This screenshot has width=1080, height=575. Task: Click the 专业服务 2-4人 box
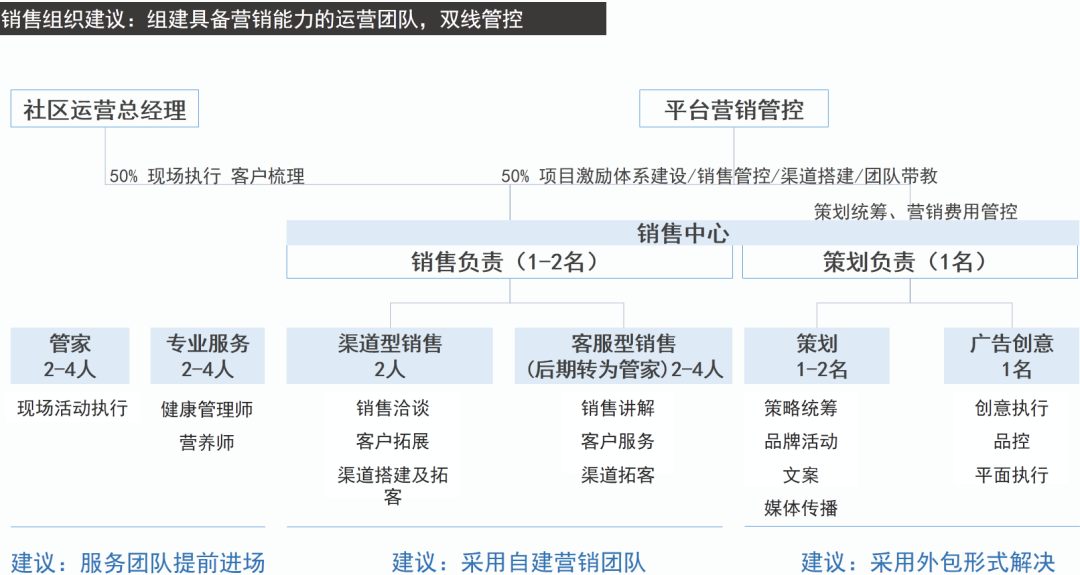207,356
